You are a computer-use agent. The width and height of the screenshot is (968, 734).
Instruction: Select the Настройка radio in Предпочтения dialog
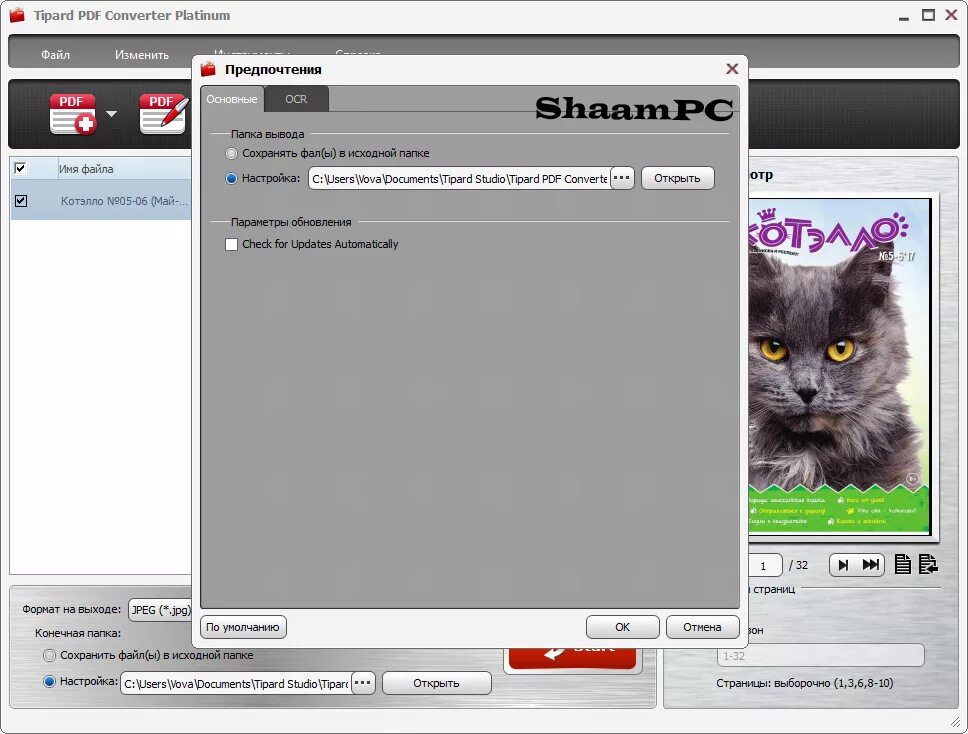coord(232,178)
